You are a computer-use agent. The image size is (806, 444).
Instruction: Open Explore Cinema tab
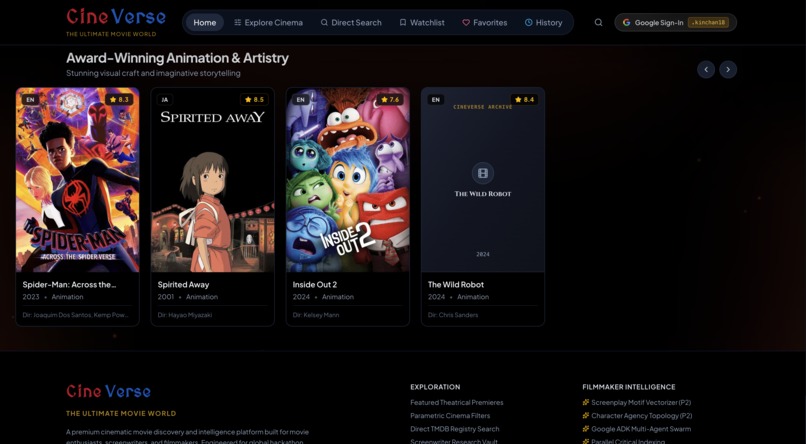[x=268, y=23]
